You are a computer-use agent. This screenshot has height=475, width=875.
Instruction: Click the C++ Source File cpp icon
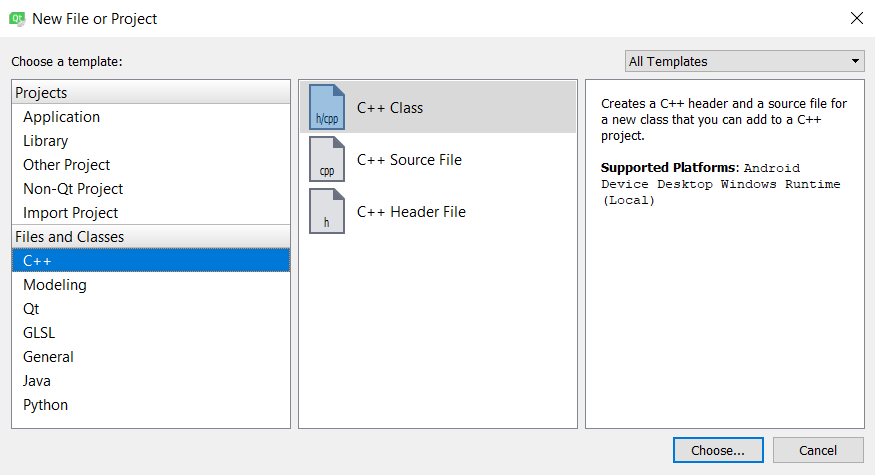[326, 159]
